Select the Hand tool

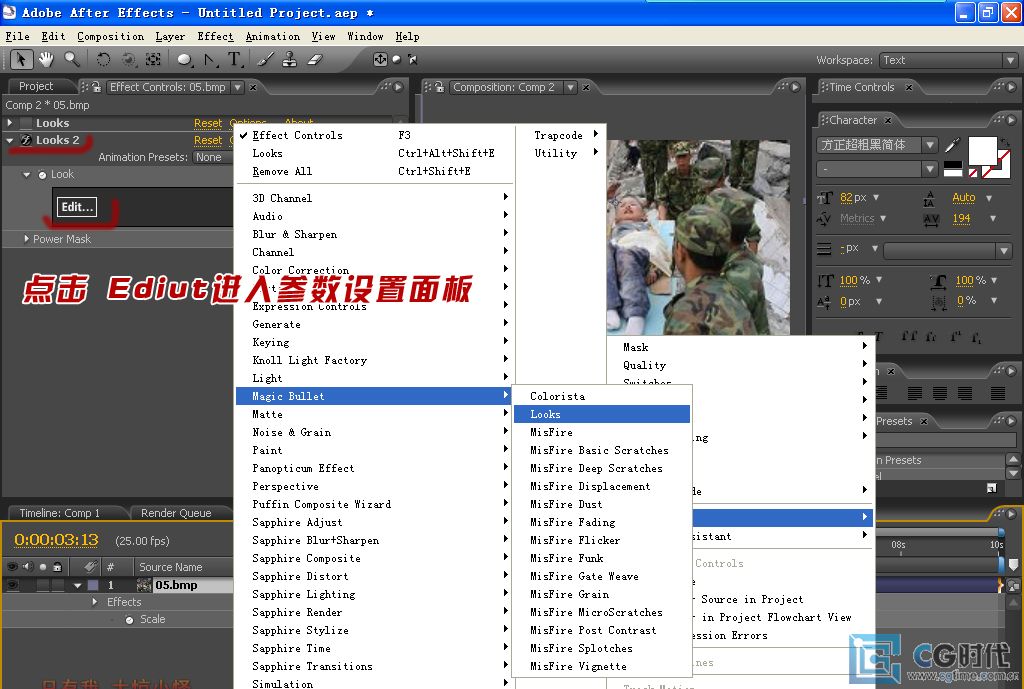(x=46, y=59)
